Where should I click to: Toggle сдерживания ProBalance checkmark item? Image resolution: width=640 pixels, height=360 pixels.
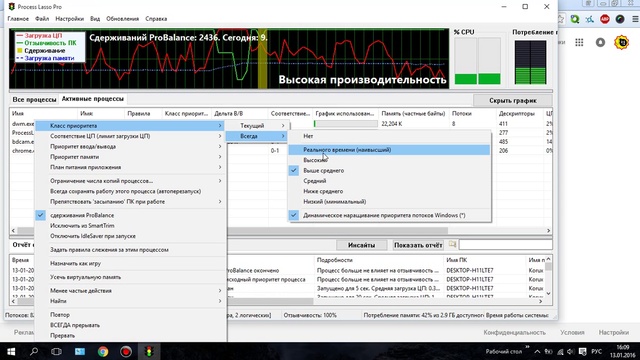coord(131,215)
